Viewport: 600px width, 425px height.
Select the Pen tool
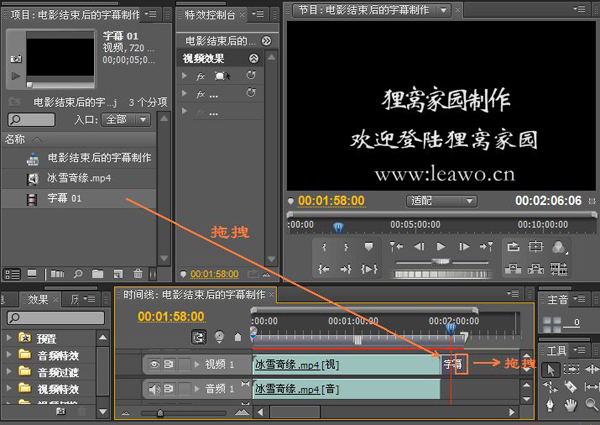coord(551,404)
